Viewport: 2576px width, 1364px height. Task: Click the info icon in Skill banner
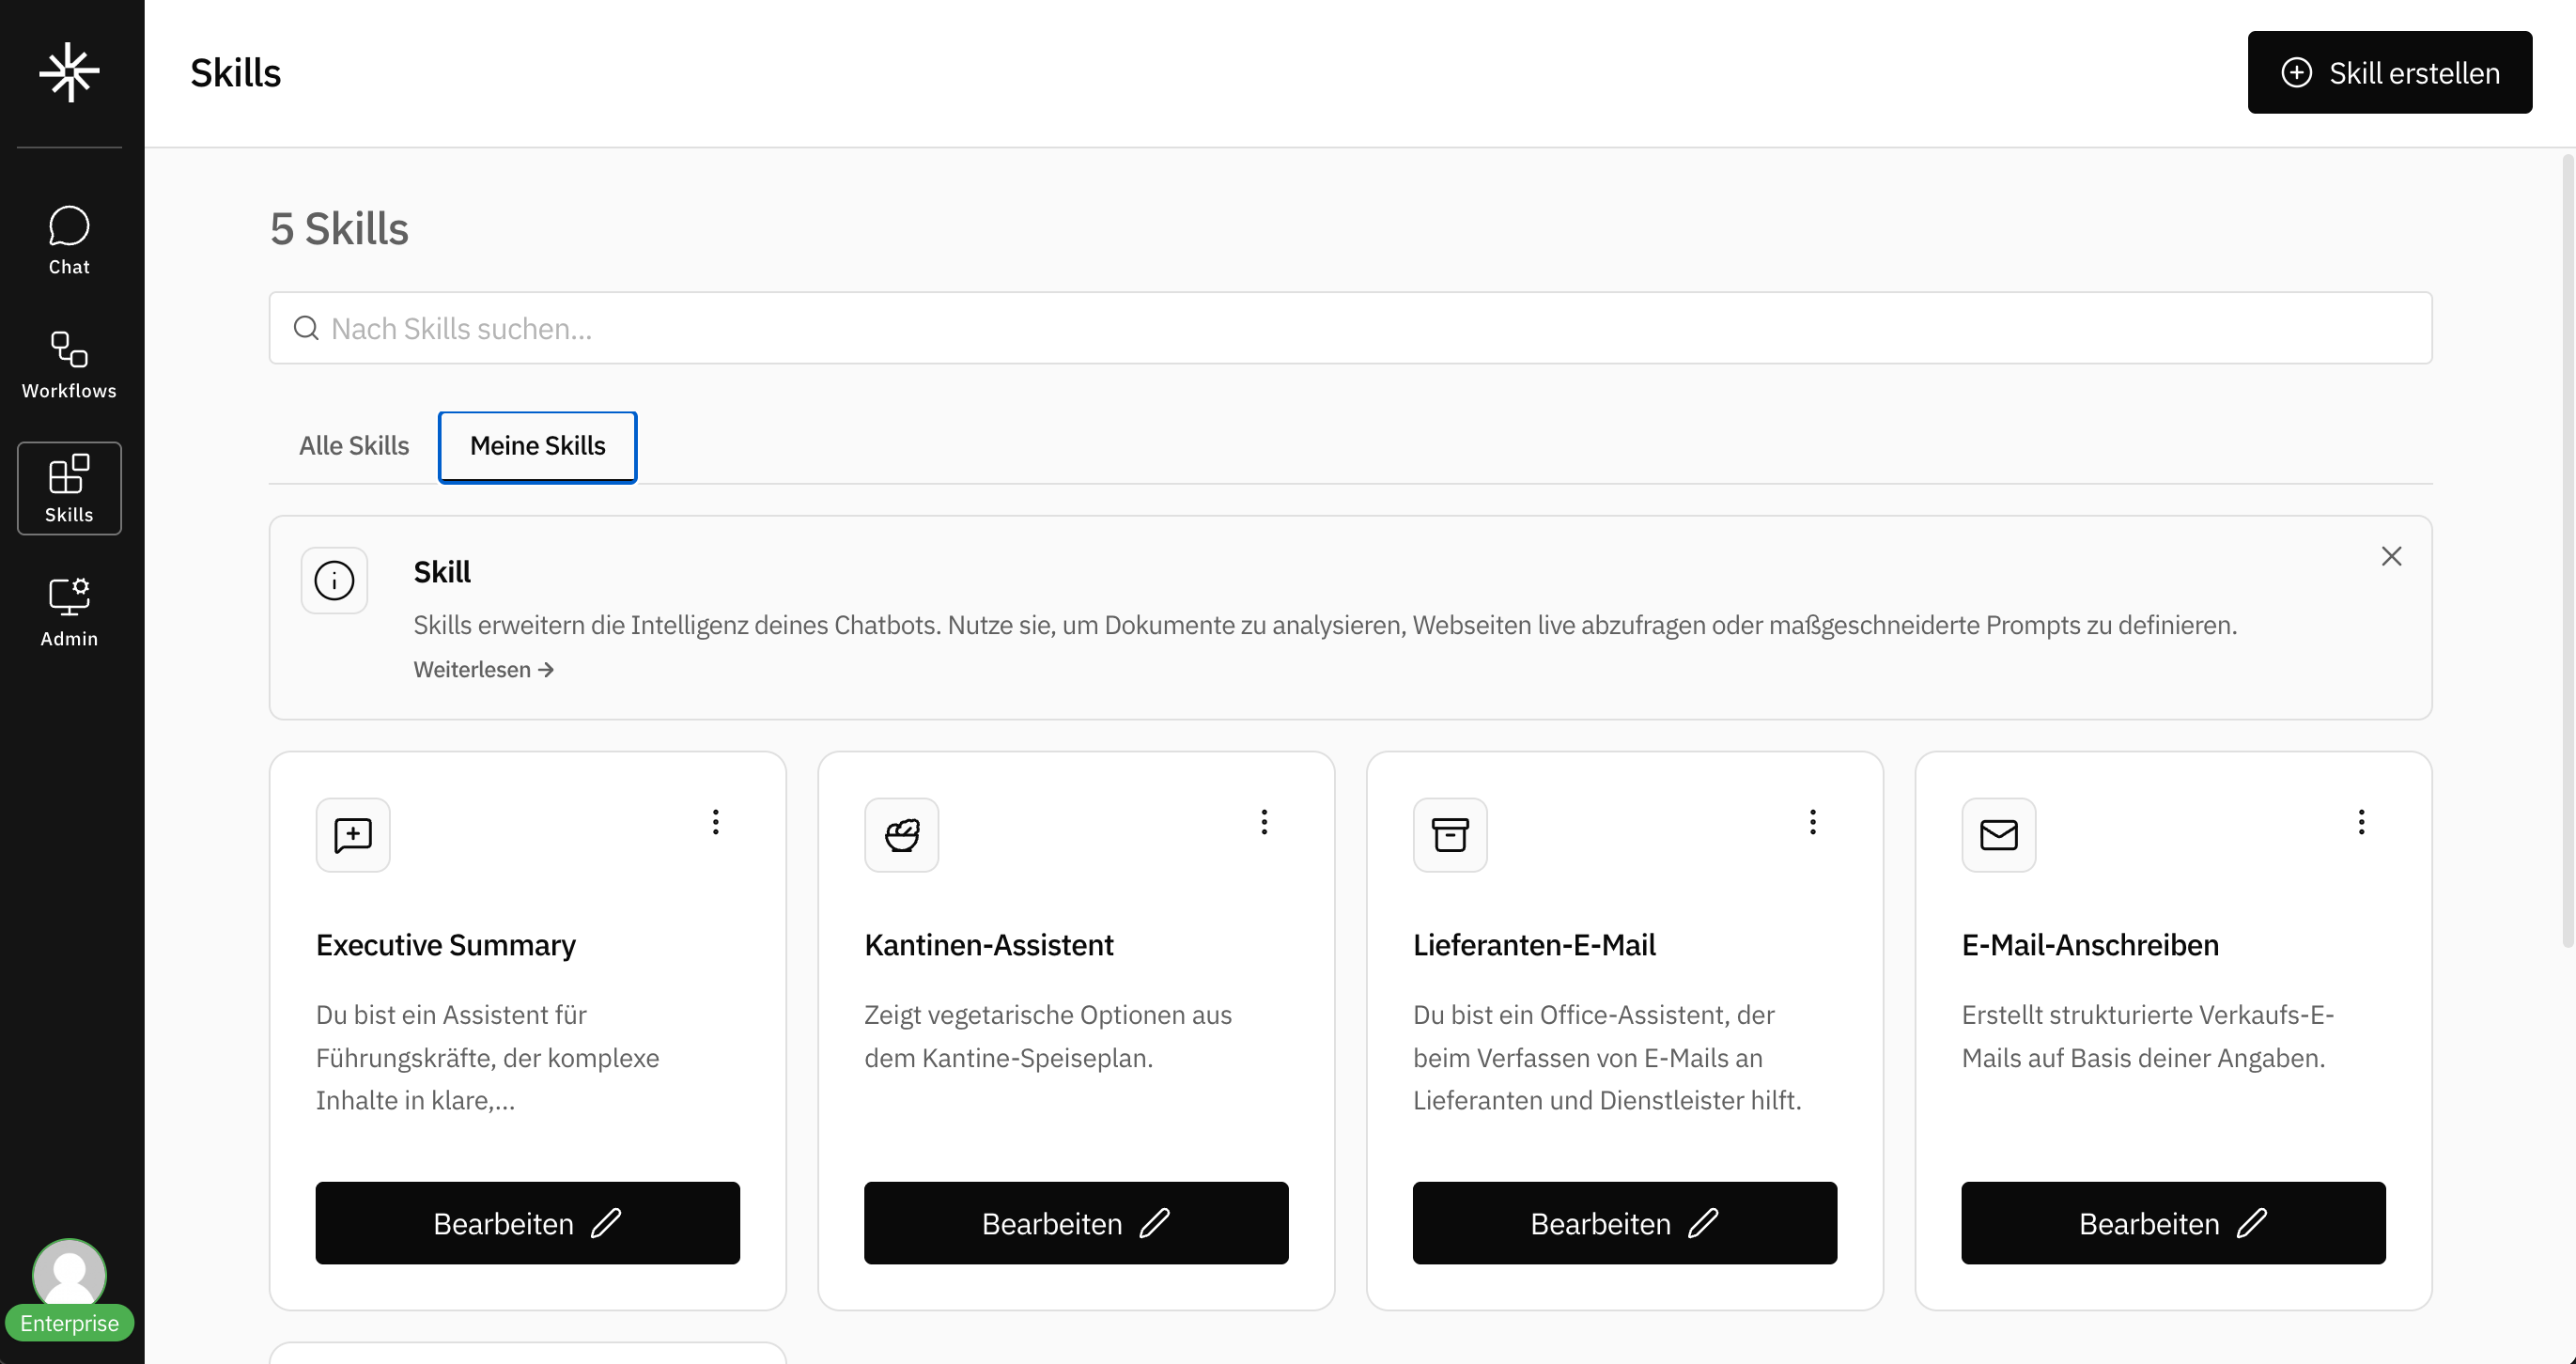click(x=334, y=580)
